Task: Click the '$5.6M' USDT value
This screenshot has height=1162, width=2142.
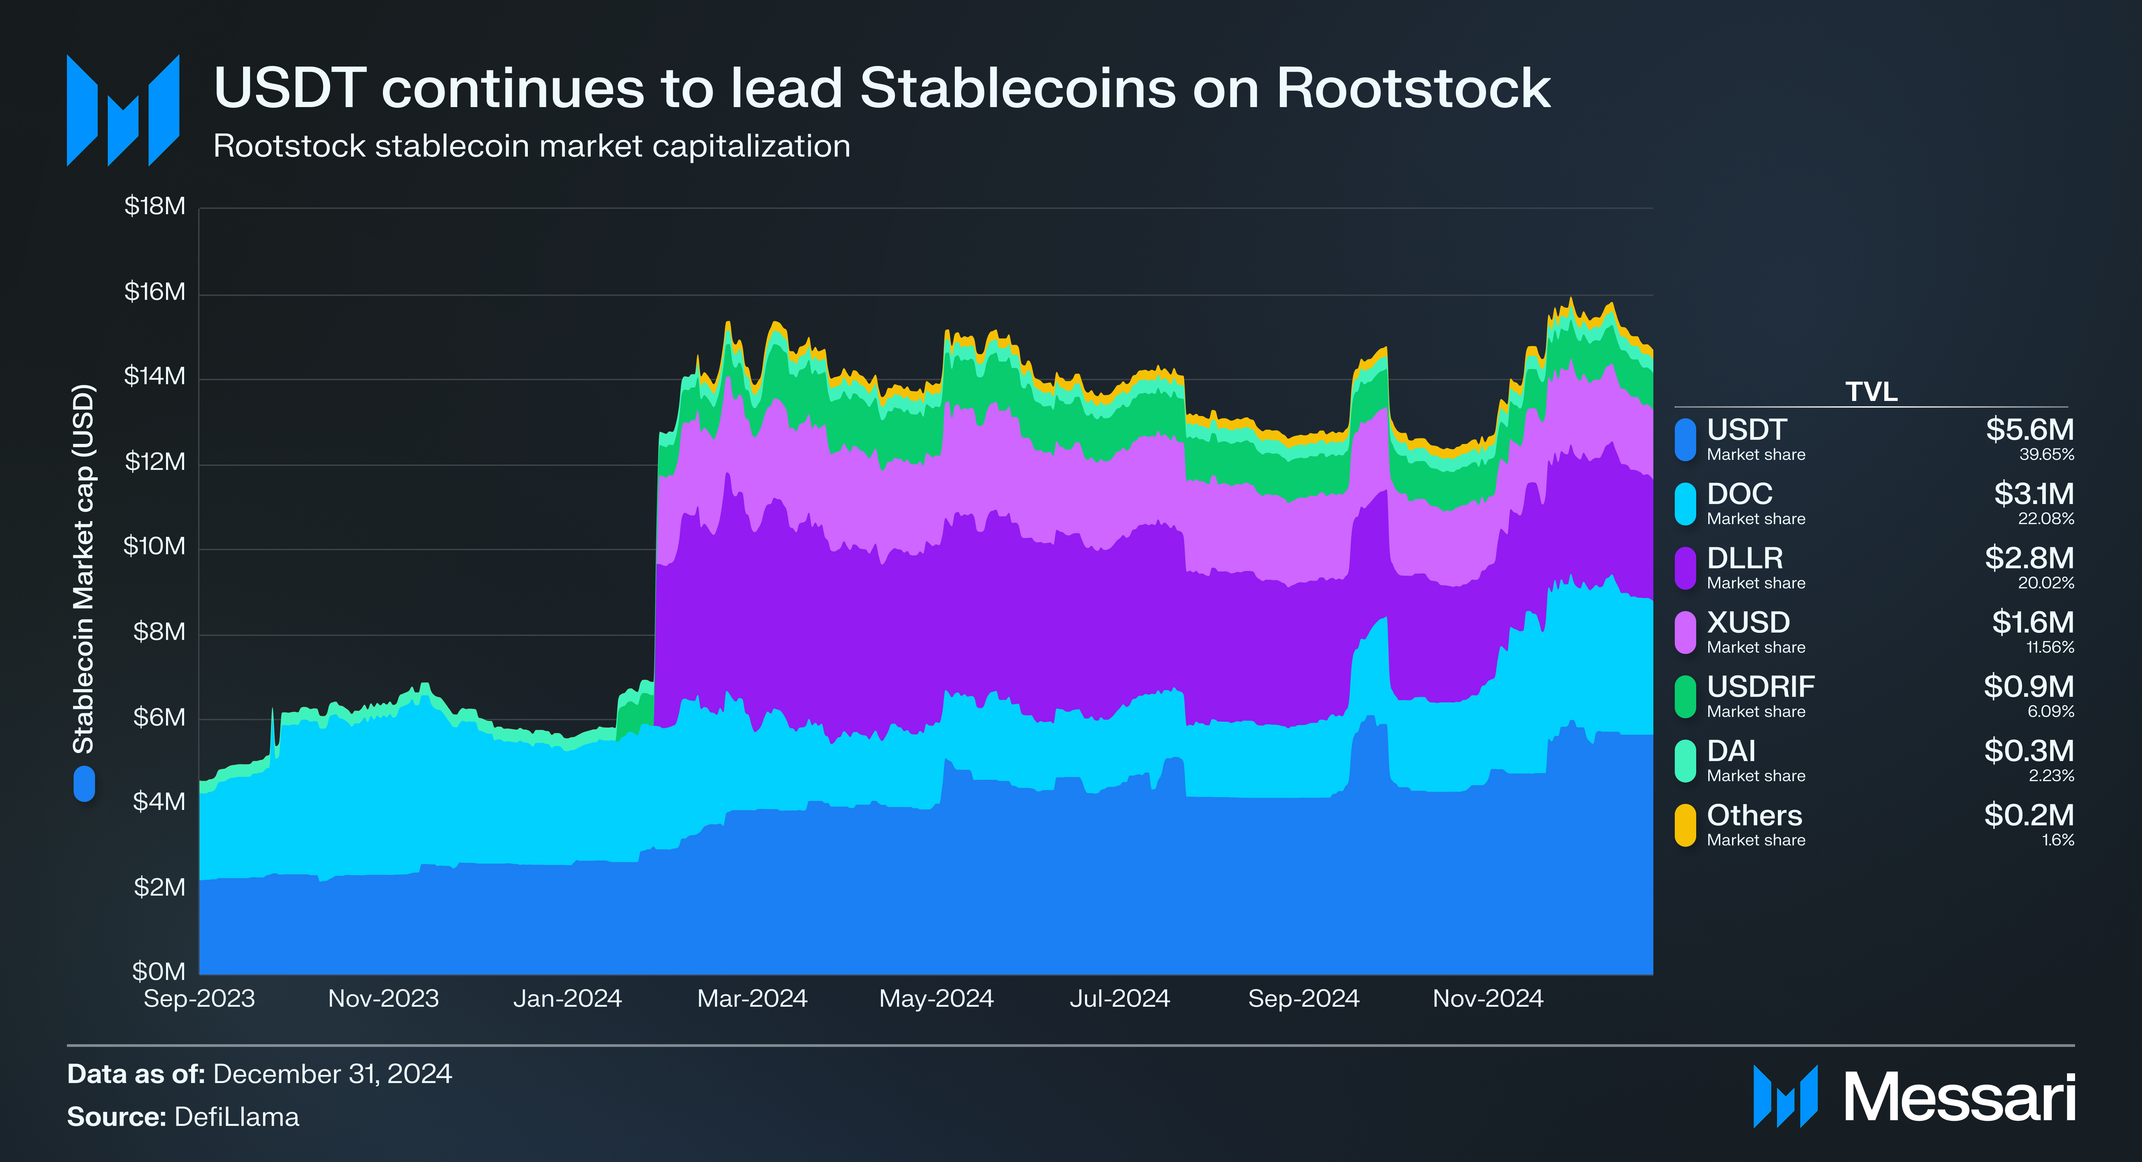Action: coord(2030,430)
